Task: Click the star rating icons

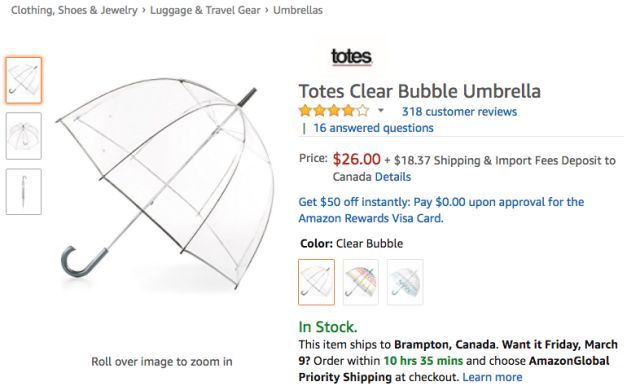Action: [x=334, y=111]
